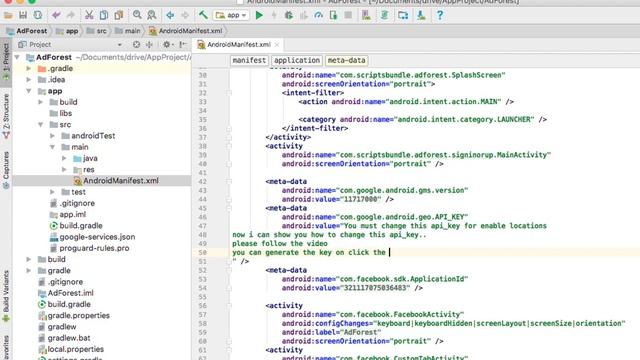Click the Attach debugger to process icon

pos(333,16)
